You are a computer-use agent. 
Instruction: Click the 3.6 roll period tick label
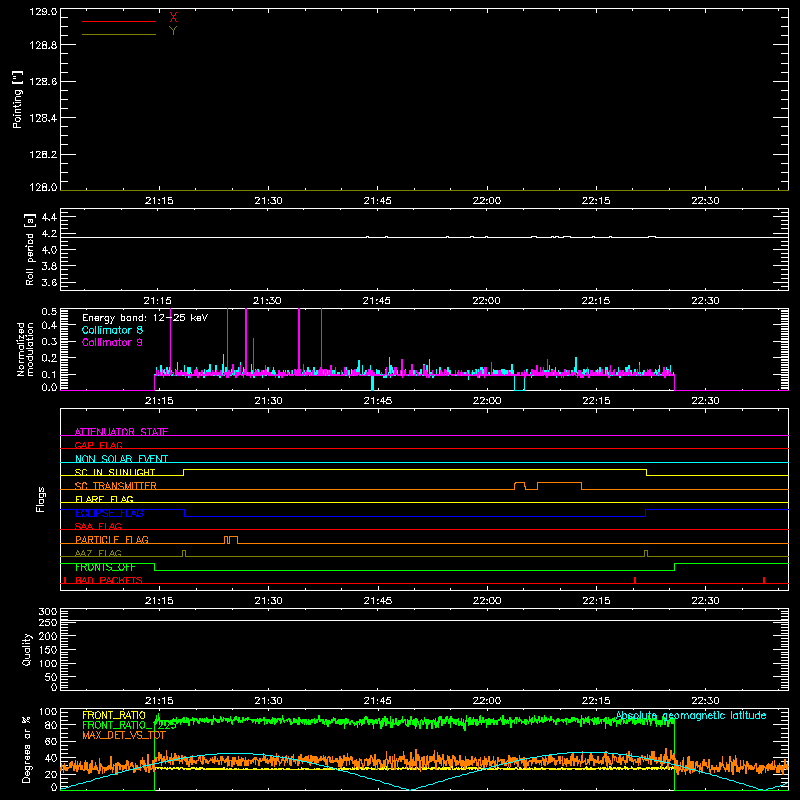pyautogui.click(x=49, y=282)
